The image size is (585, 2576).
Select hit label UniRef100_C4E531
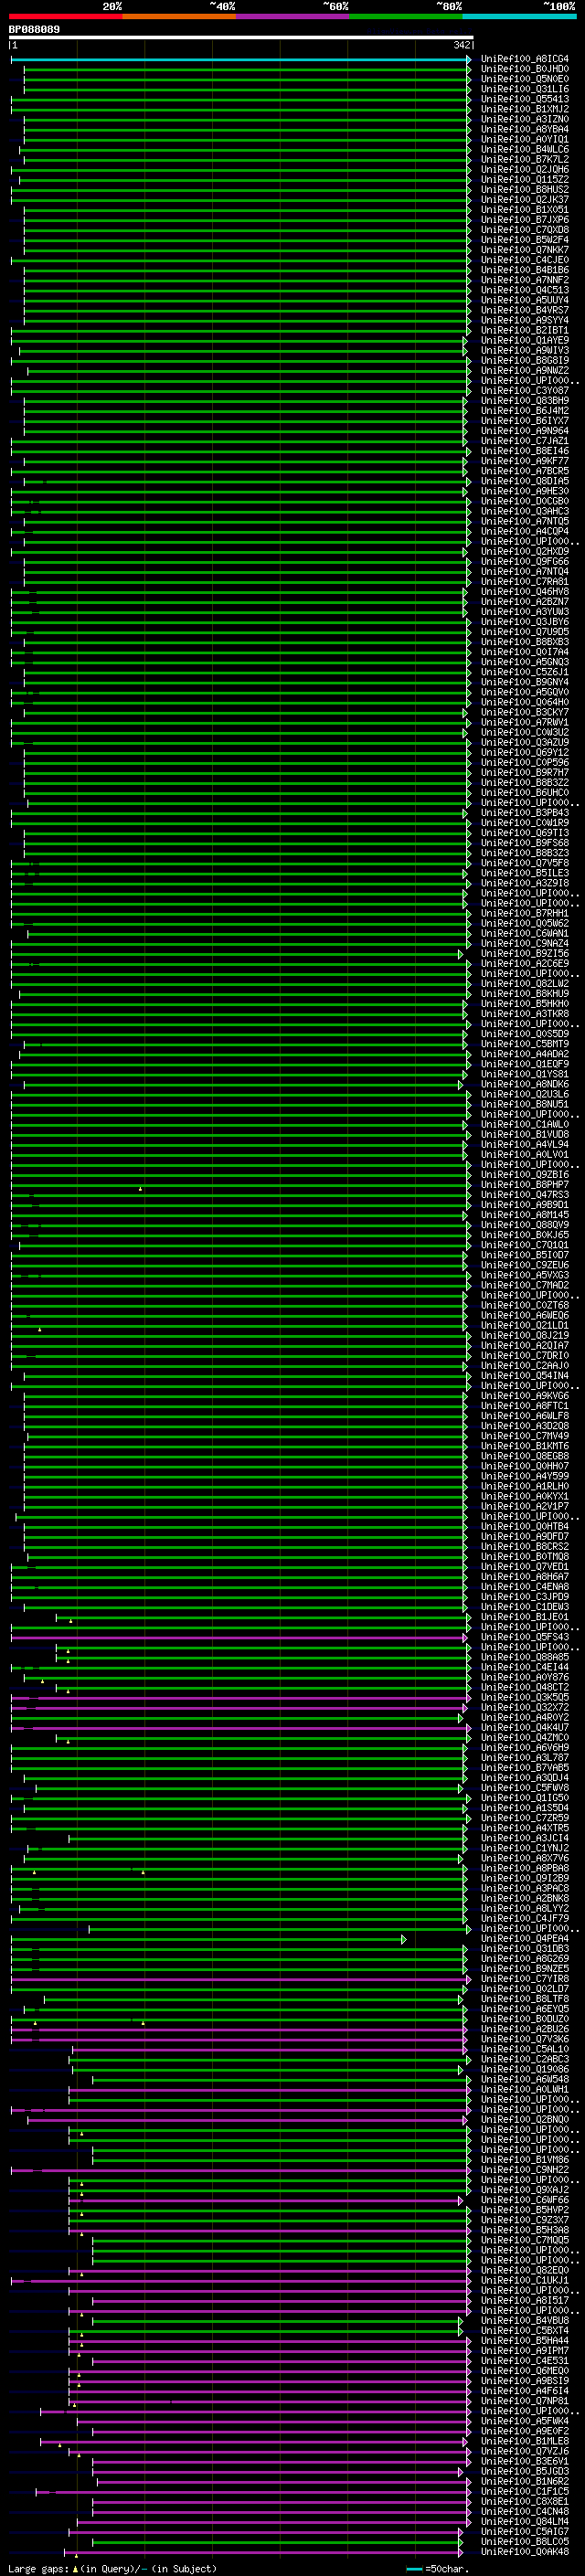pos(525,2360)
